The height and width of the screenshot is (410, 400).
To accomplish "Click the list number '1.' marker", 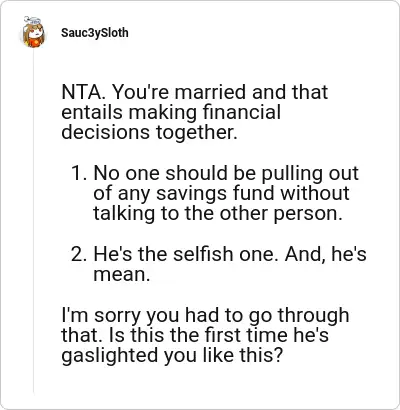I will pyautogui.click(x=79, y=173).
